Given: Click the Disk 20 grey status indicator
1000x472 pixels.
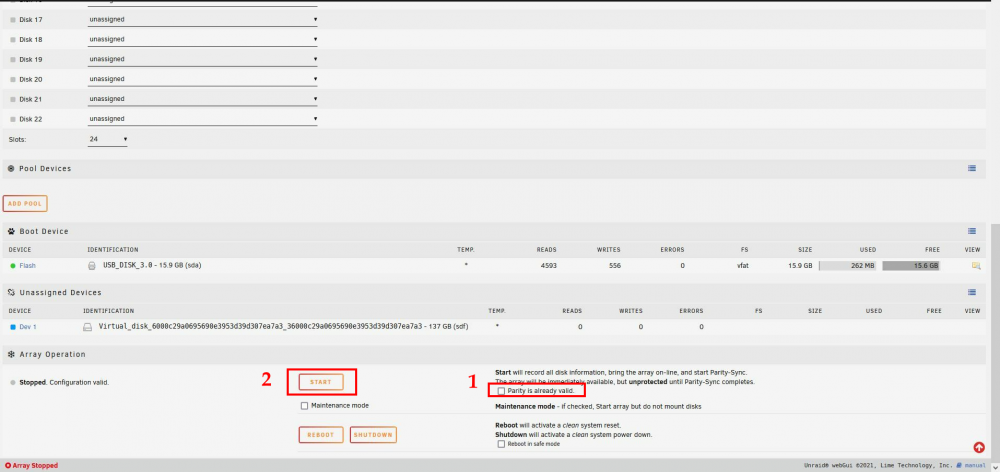Looking at the screenshot, I should [13, 79].
